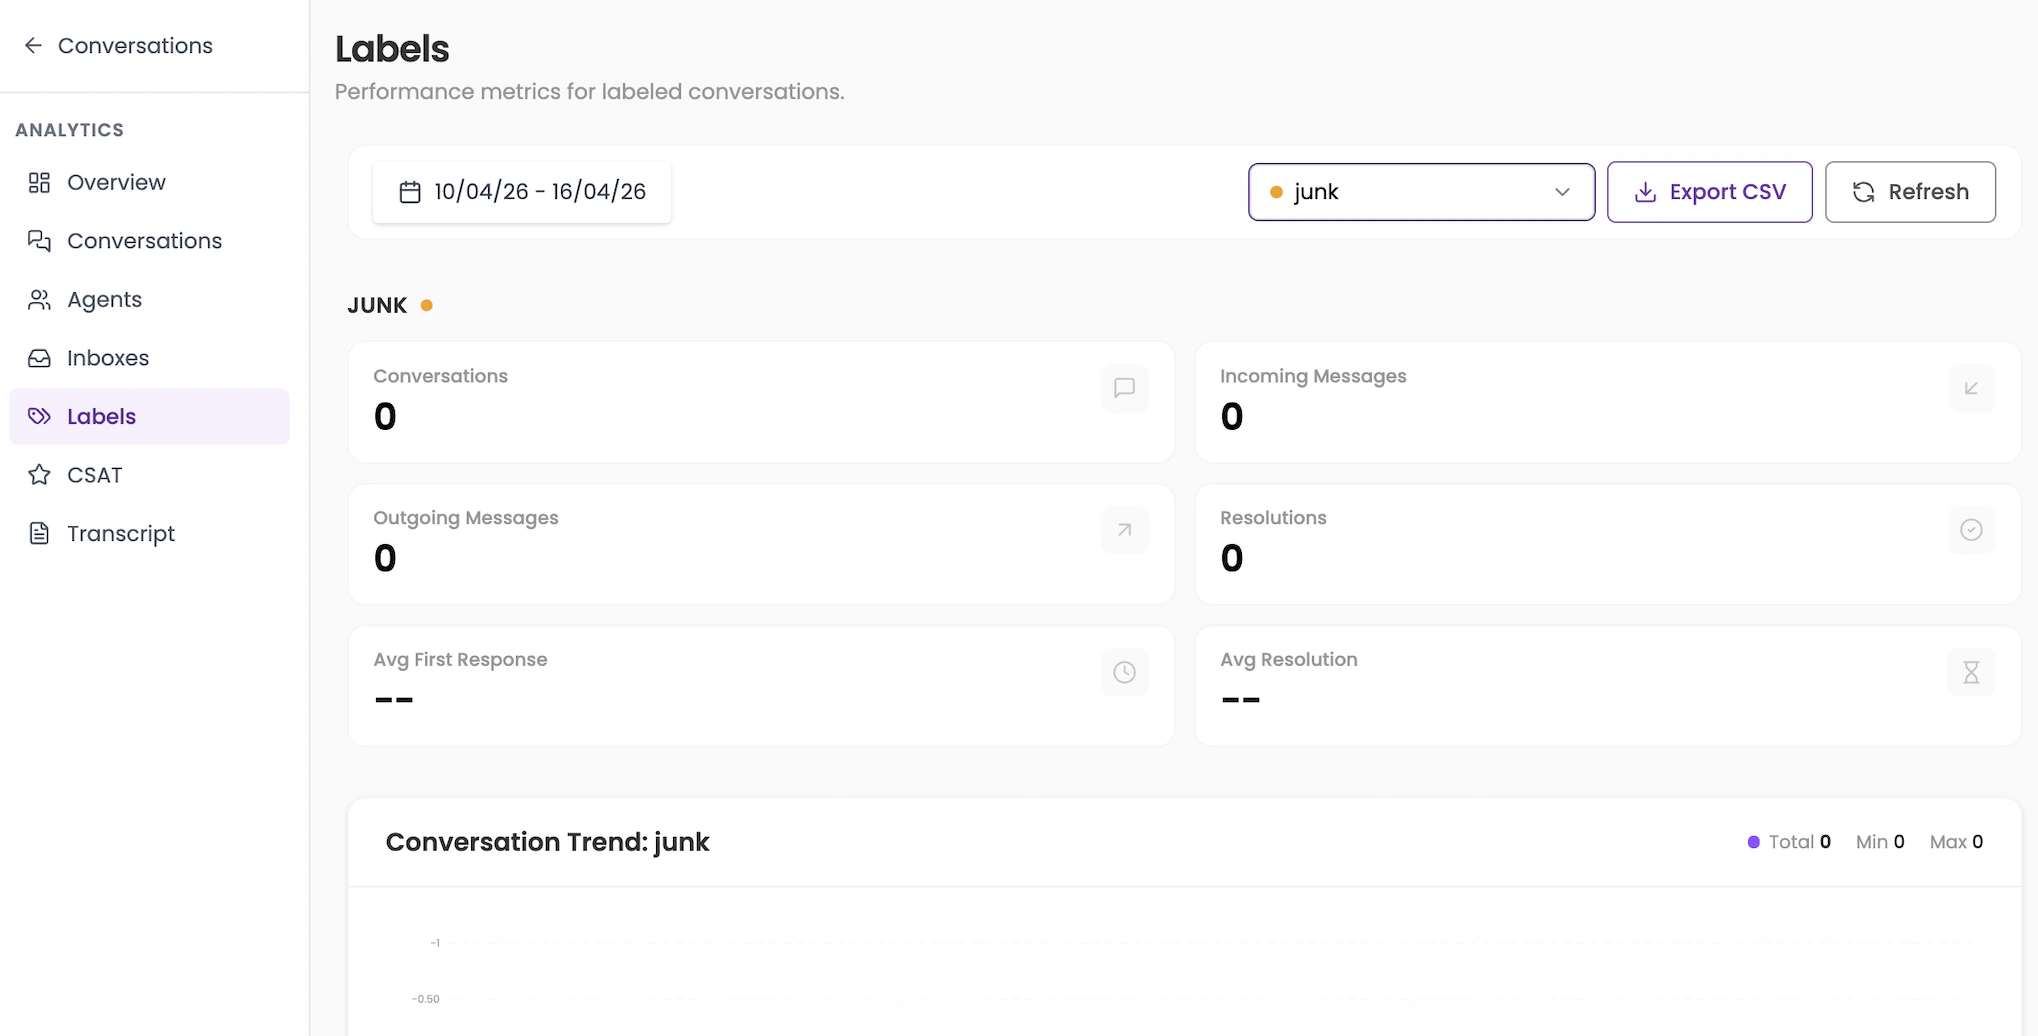This screenshot has width=2038, height=1036.
Task: Click the Refresh button
Action: coord(1910,191)
